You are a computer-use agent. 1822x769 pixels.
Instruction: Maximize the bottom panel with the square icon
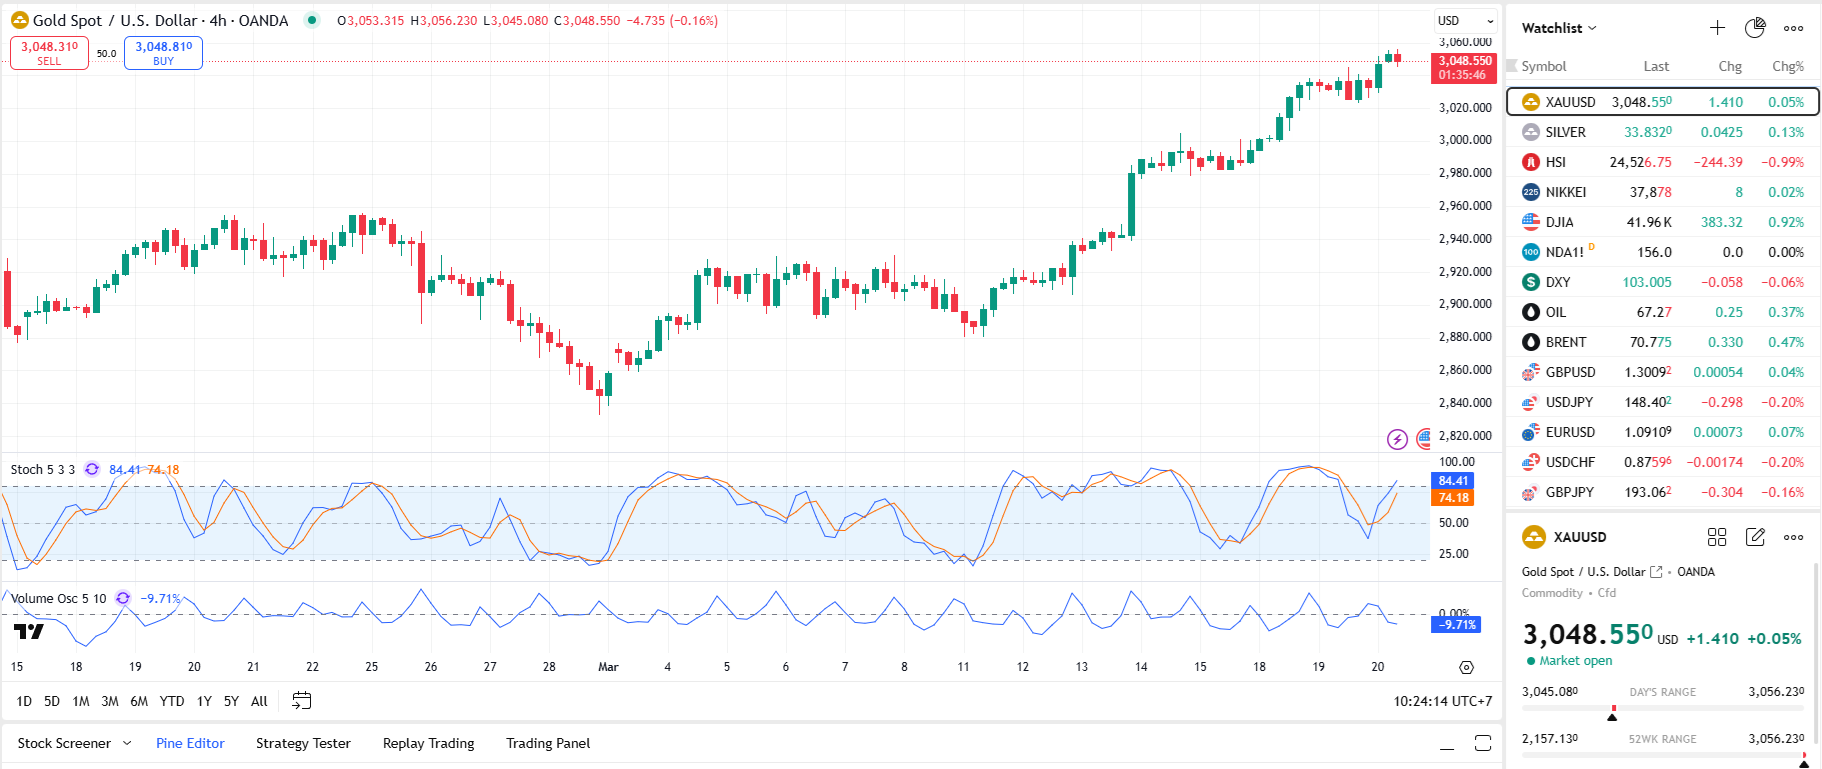(x=1483, y=743)
